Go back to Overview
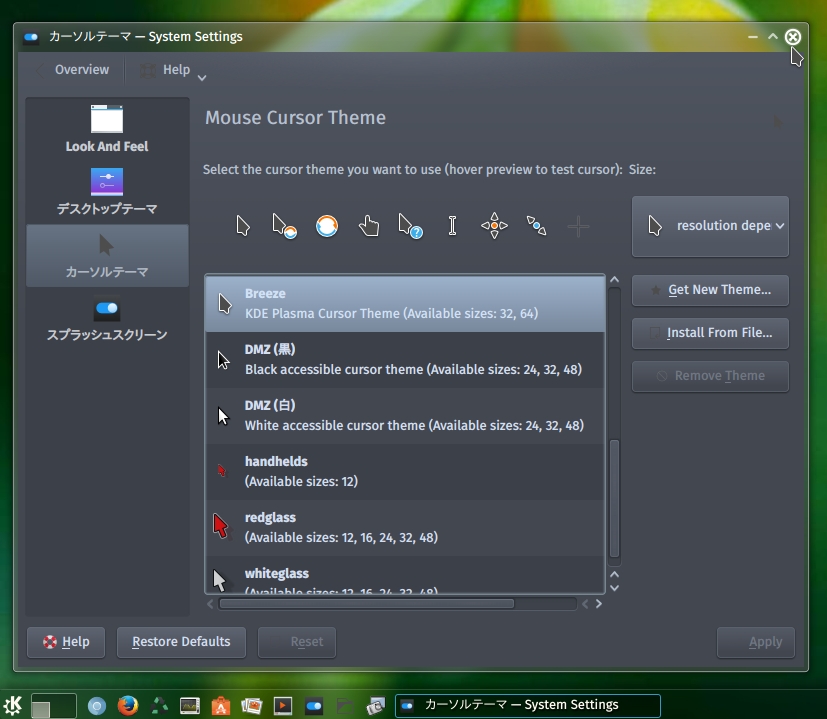The image size is (827, 719). coord(72,70)
